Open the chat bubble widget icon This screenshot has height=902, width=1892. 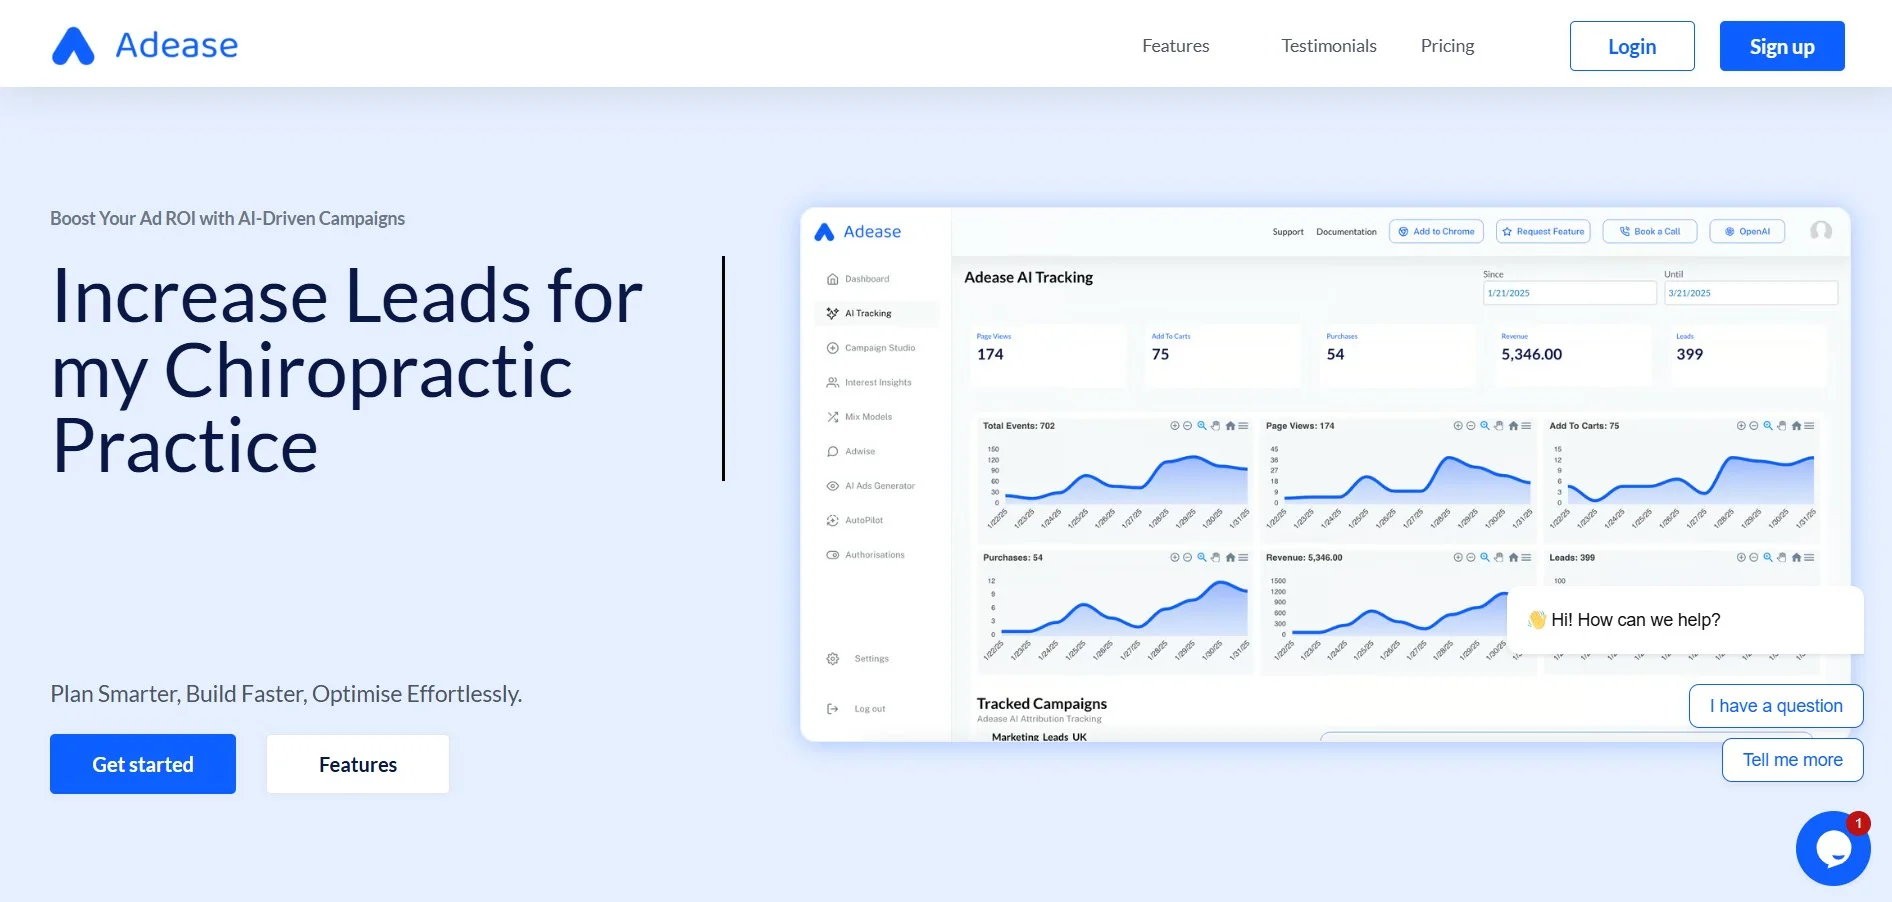click(x=1832, y=848)
